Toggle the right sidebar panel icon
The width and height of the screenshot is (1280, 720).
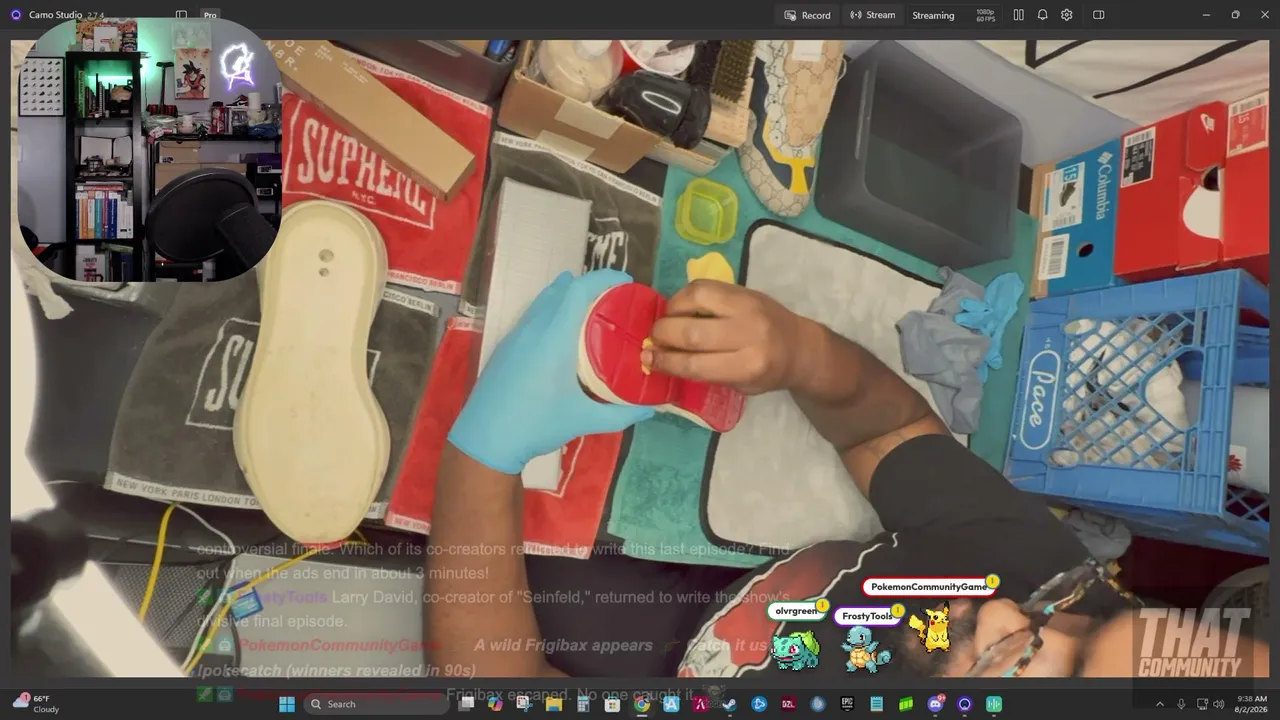(1098, 15)
